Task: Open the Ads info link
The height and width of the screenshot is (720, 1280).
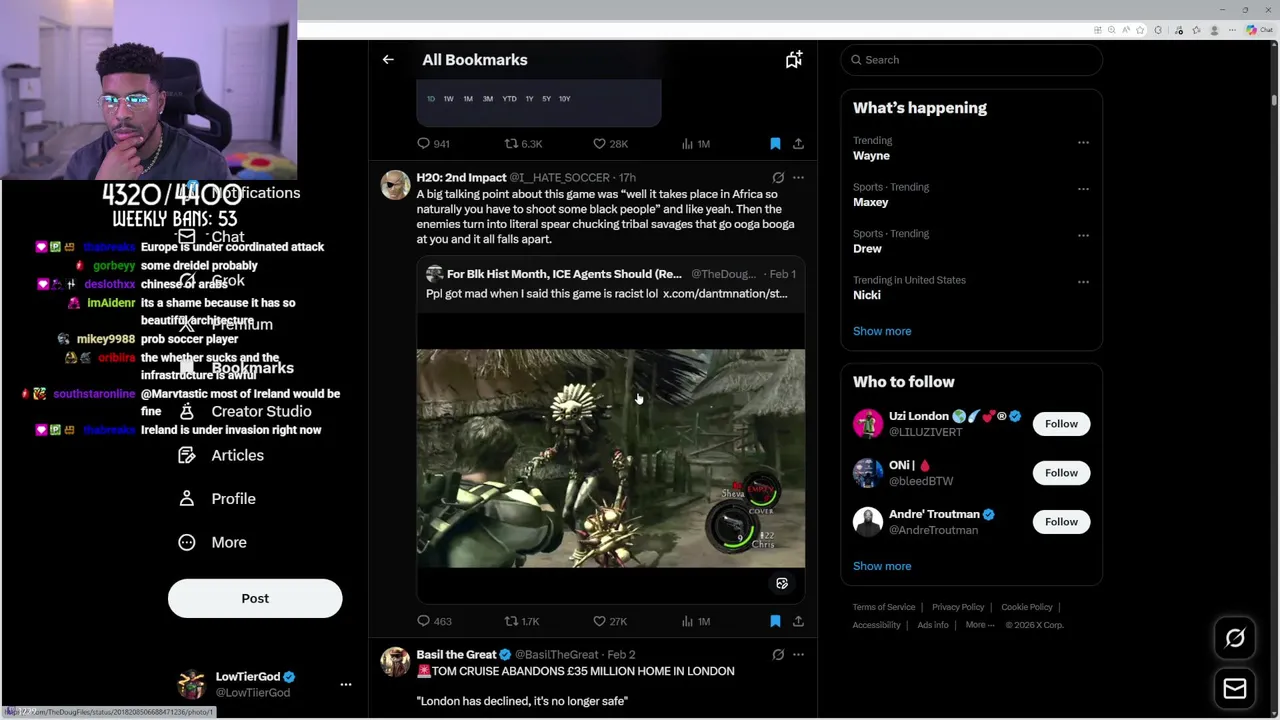Action: pyautogui.click(x=933, y=625)
